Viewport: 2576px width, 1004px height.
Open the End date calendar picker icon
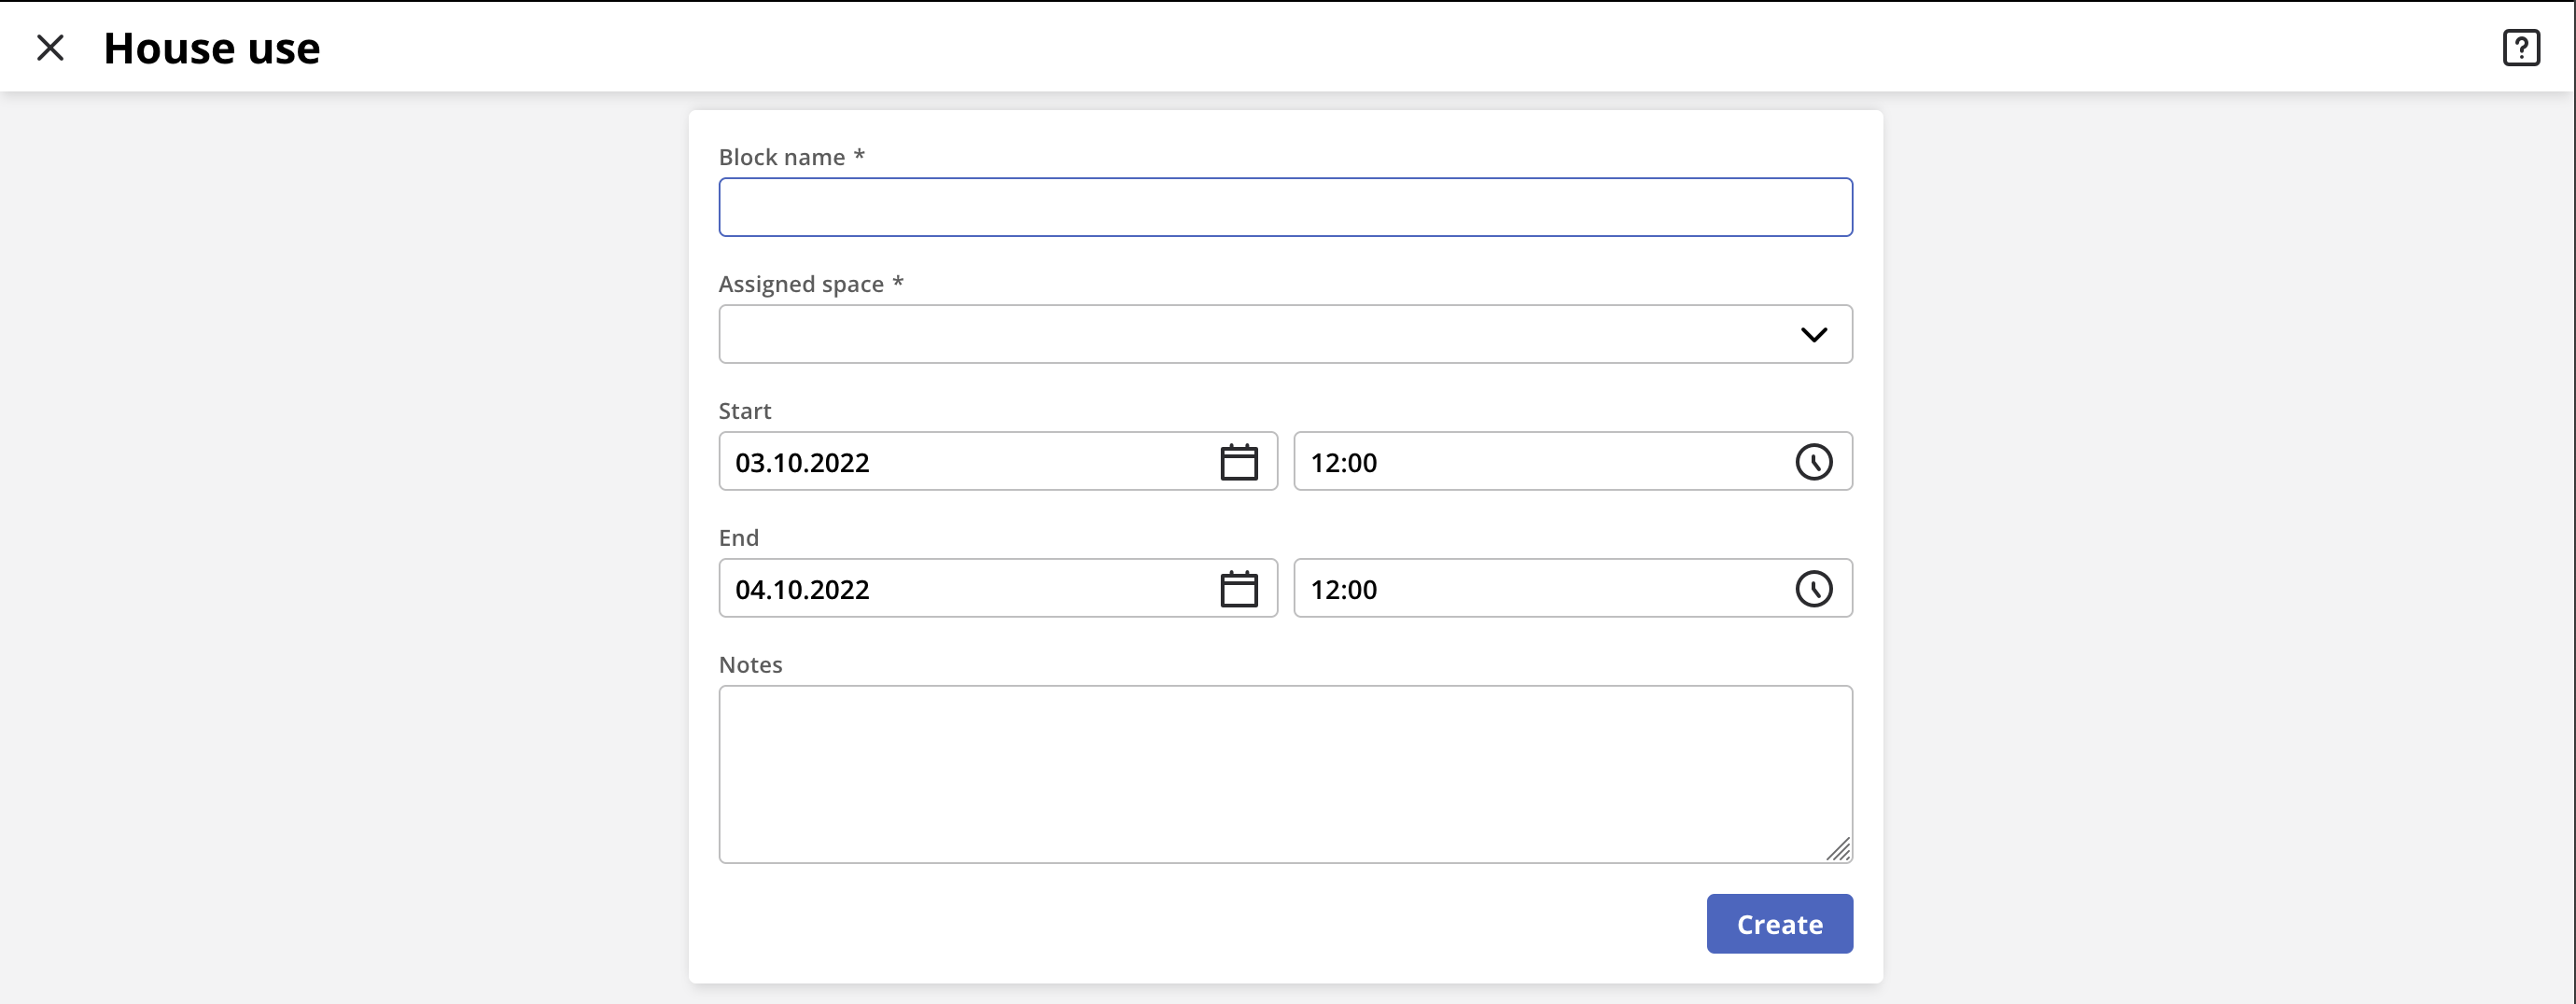click(1238, 589)
